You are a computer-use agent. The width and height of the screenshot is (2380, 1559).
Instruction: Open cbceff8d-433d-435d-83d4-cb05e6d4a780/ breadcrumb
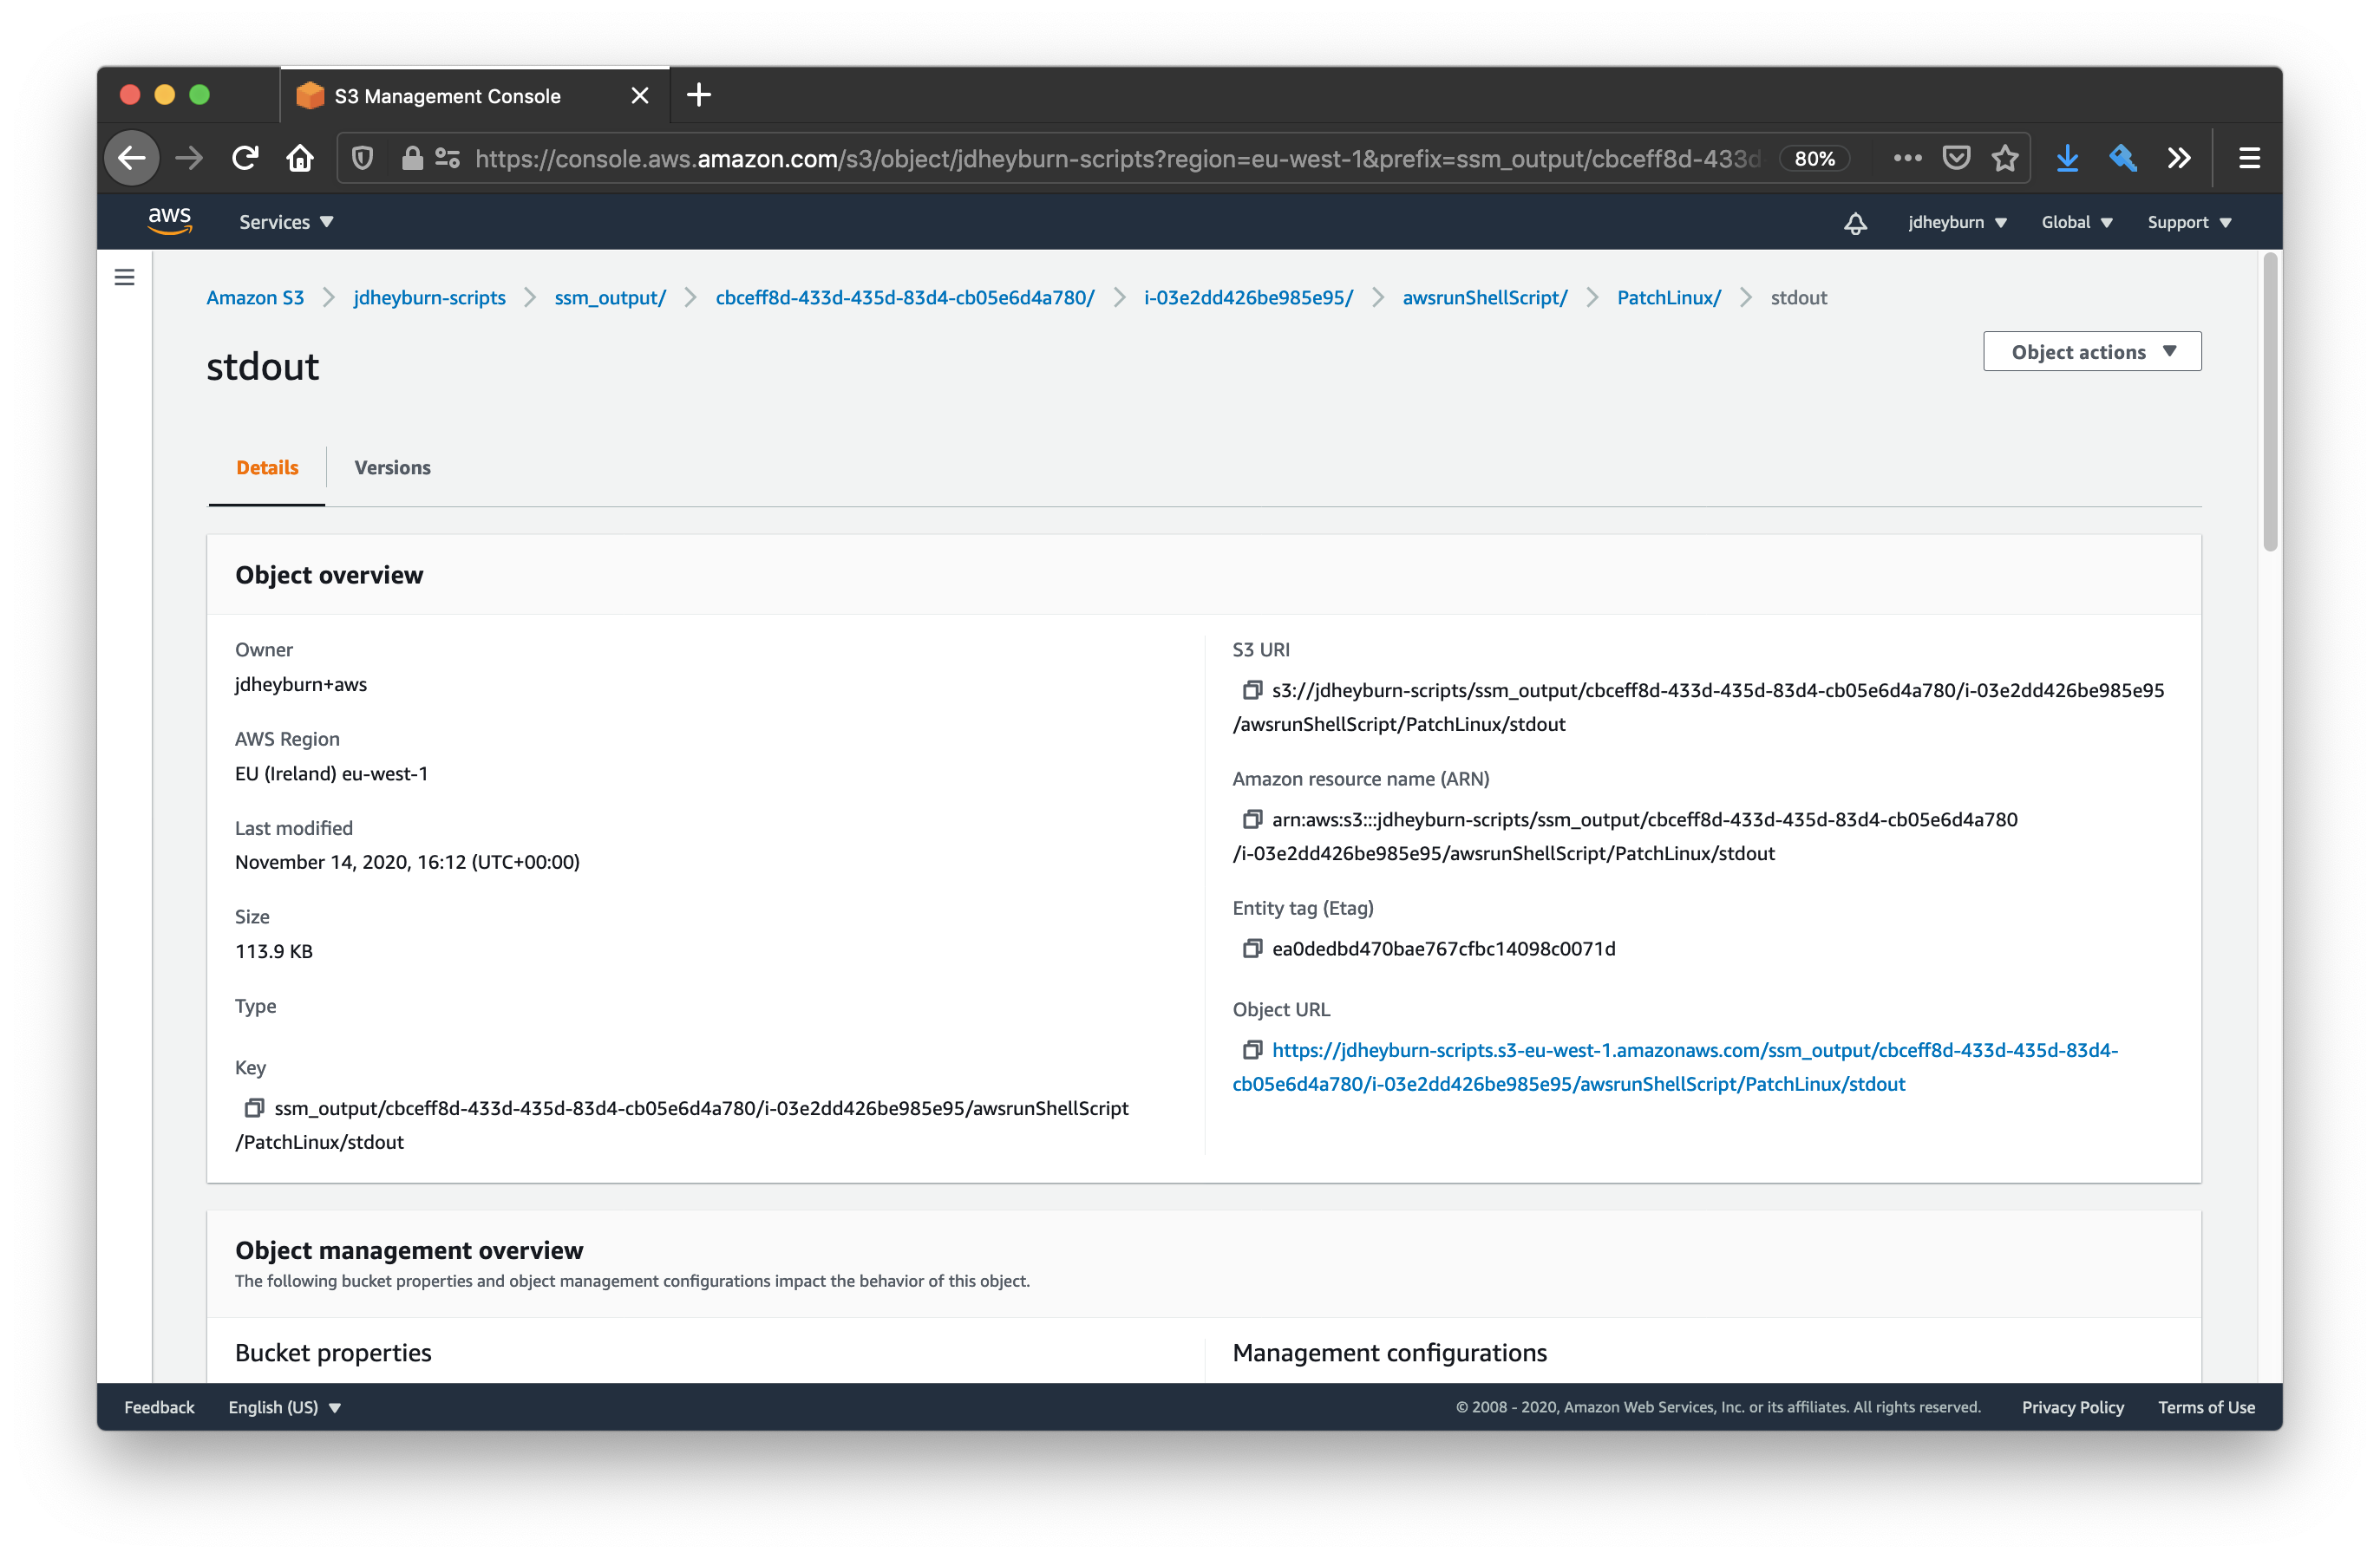tap(905, 297)
